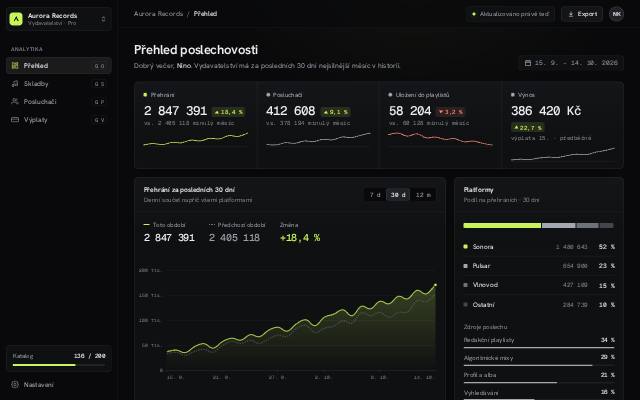Viewport: 640px width, 400px height.
Task: Click the last data point on the plays chart
Action: pos(436,285)
